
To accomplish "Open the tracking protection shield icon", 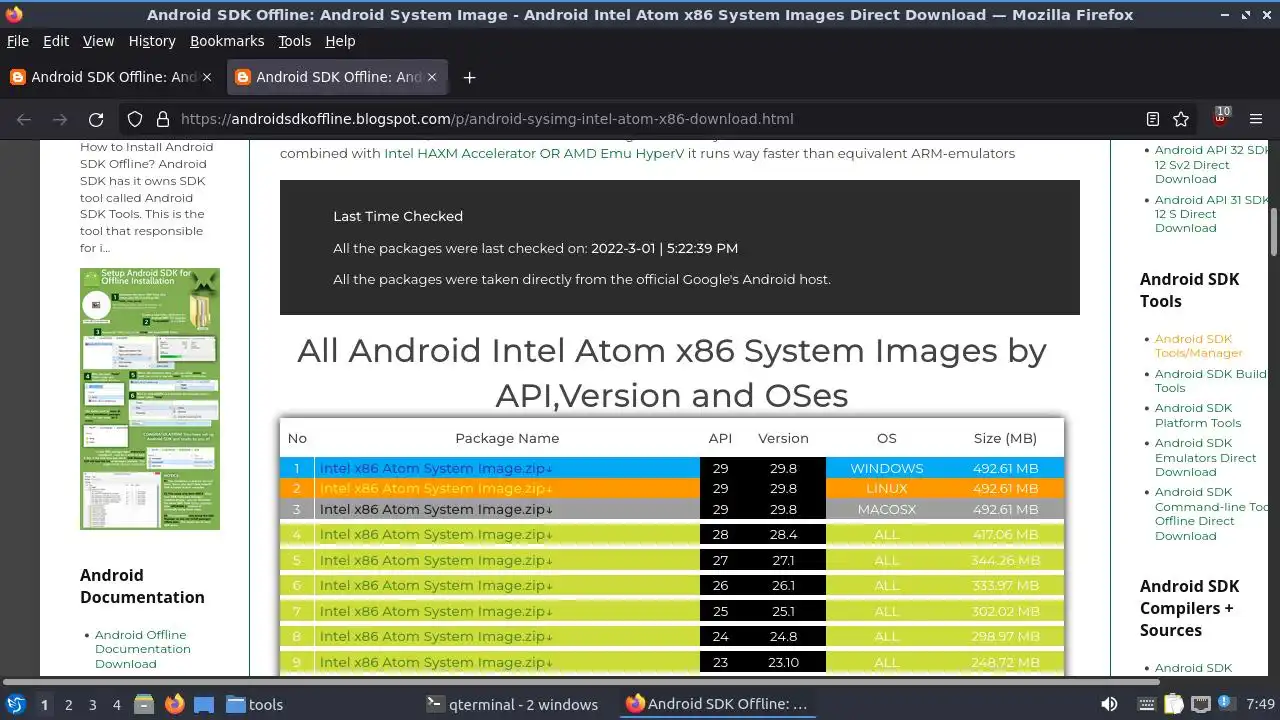I will [x=135, y=119].
